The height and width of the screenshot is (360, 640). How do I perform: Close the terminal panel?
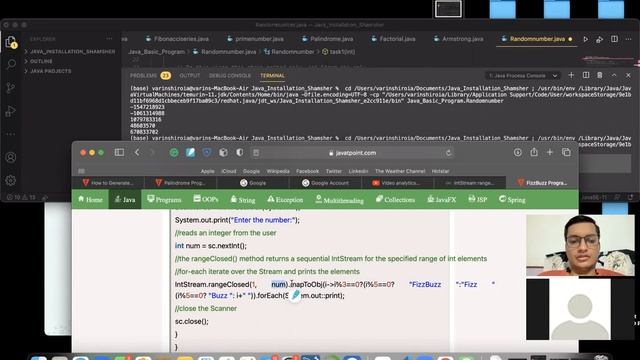(628, 75)
